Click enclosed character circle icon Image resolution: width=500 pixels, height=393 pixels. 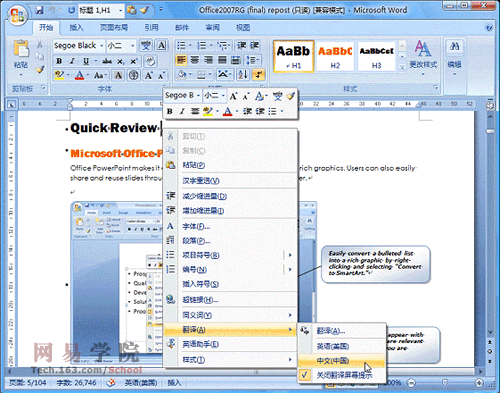133,75
